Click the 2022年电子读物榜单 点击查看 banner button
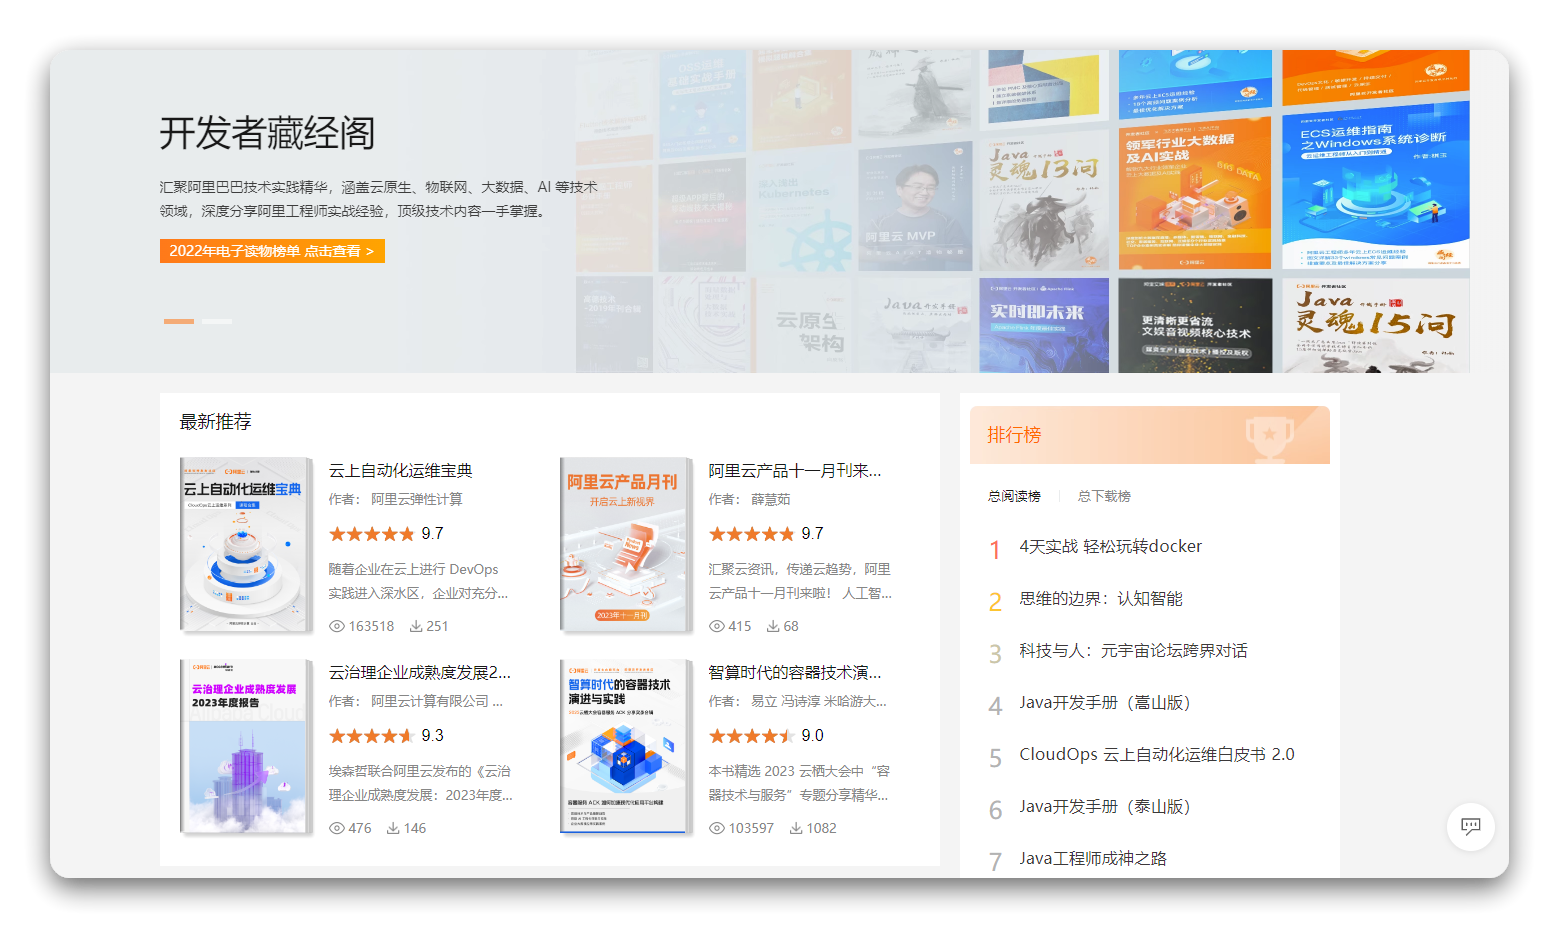Image resolution: width=1559 pixels, height=928 pixels. click(272, 251)
